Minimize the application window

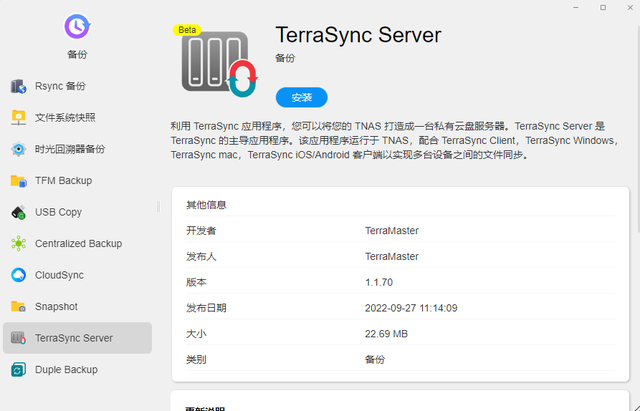(576, 8)
